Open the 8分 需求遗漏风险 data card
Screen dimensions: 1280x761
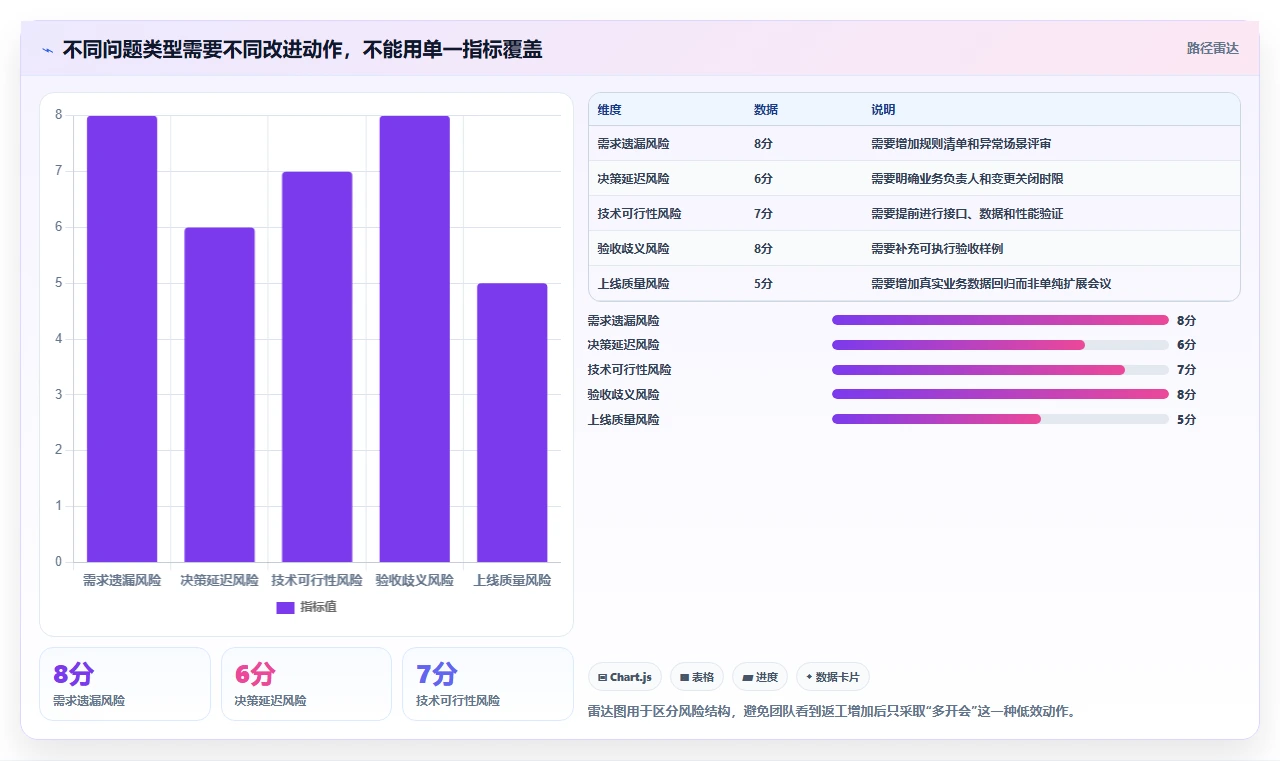(x=125, y=684)
